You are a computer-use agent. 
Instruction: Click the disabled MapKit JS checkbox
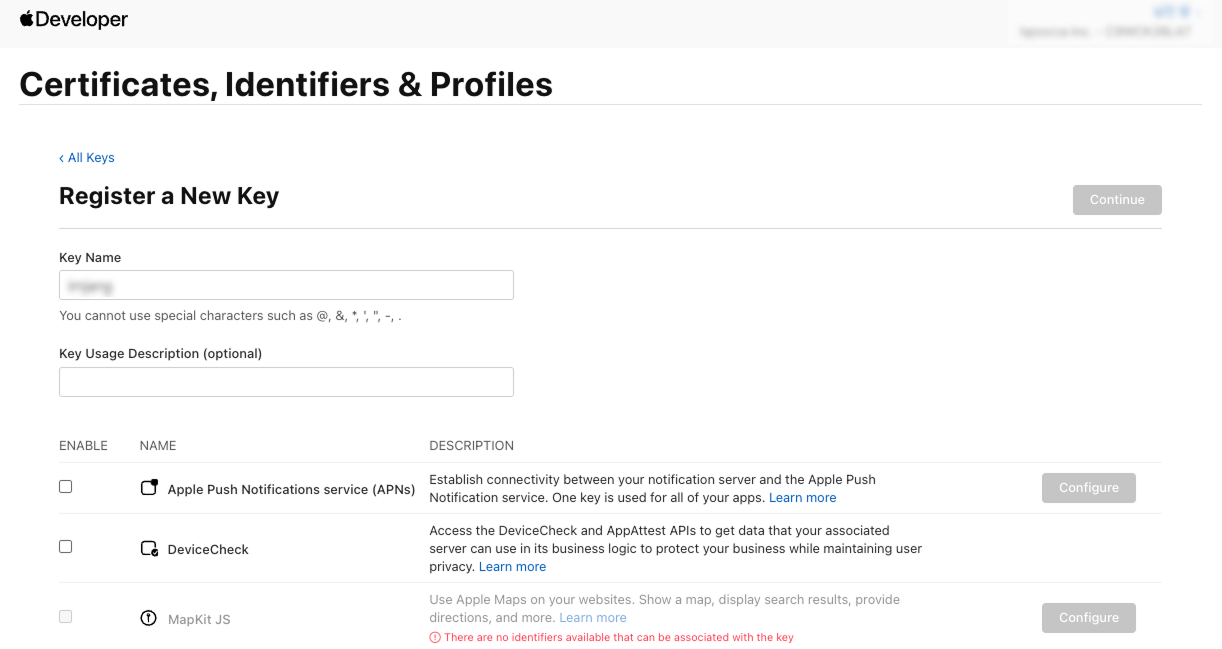coord(66,617)
